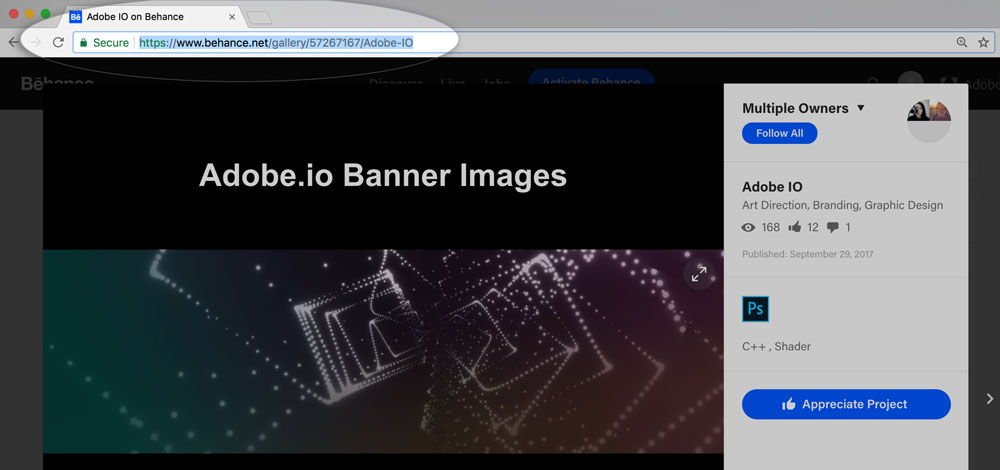The image size is (1000, 470).
Task: Open the owners' avatar thumbnail
Action: coord(929,120)
